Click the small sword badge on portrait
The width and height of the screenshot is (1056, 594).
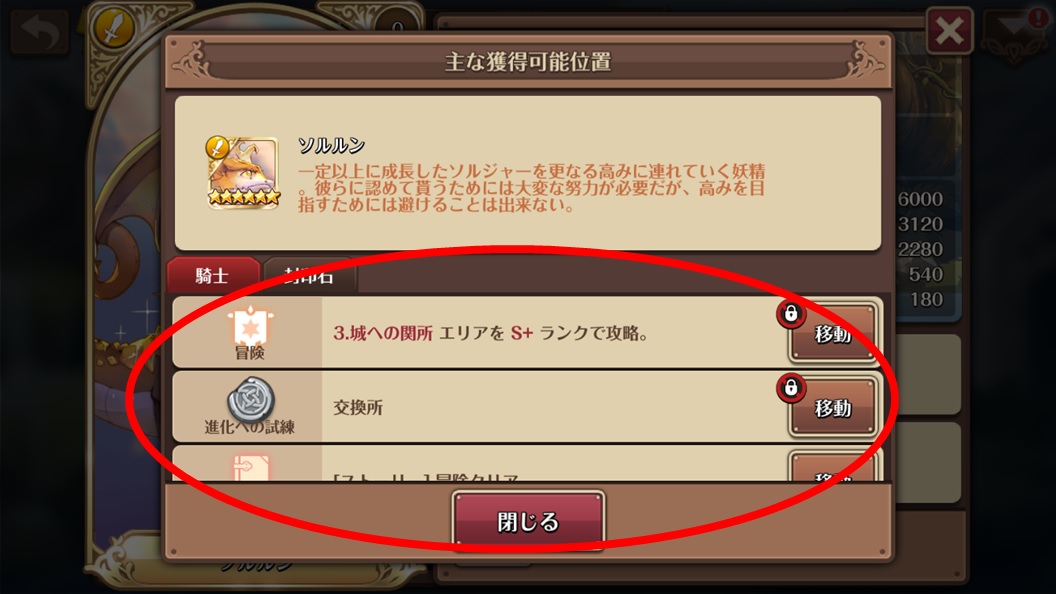(218, 146)
